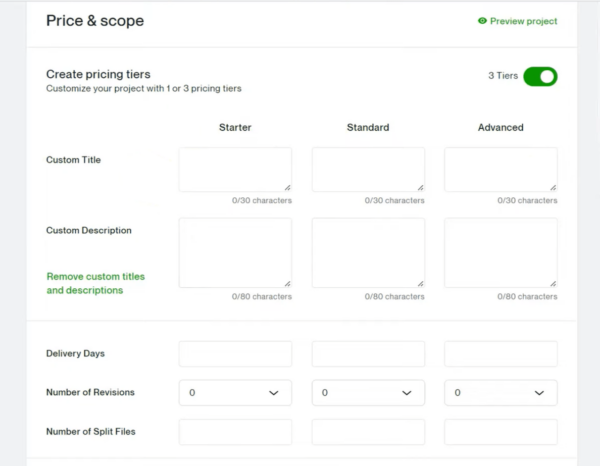Click the Advanced Custom Description field
This screenshot has height=466, width=600.
pos(501,253)
